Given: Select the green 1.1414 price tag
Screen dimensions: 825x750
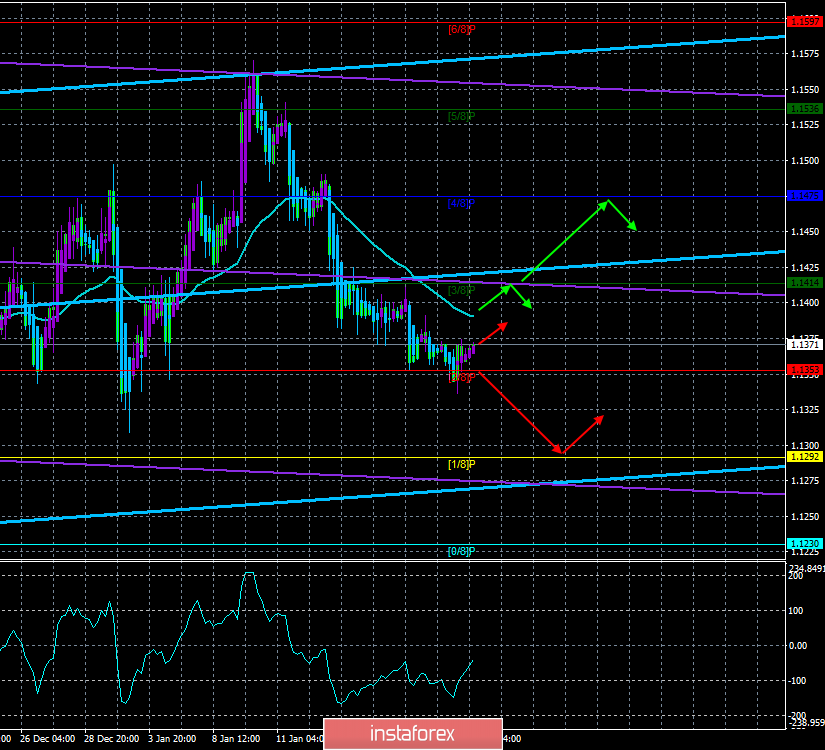Looking at the screenshot, I should pos(805,283).
